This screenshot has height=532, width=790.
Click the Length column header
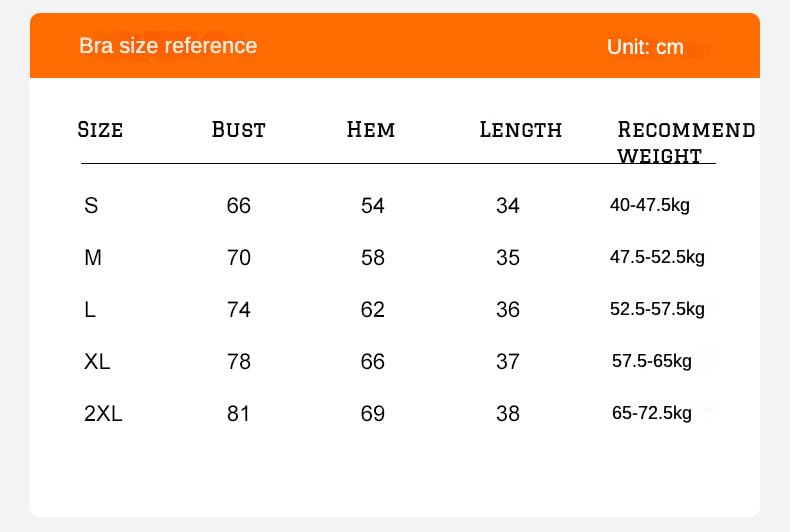pos(521,130)
